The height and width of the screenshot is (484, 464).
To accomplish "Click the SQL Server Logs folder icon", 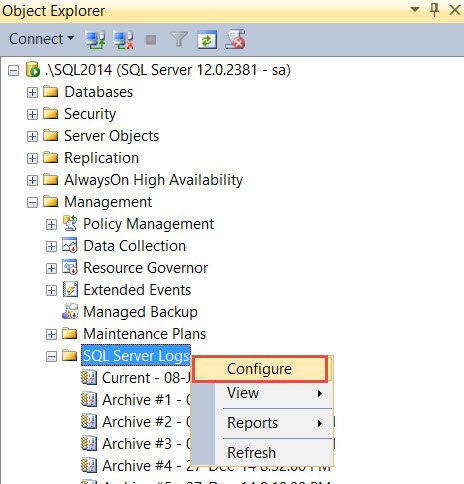I will click(x=70, y=355).
